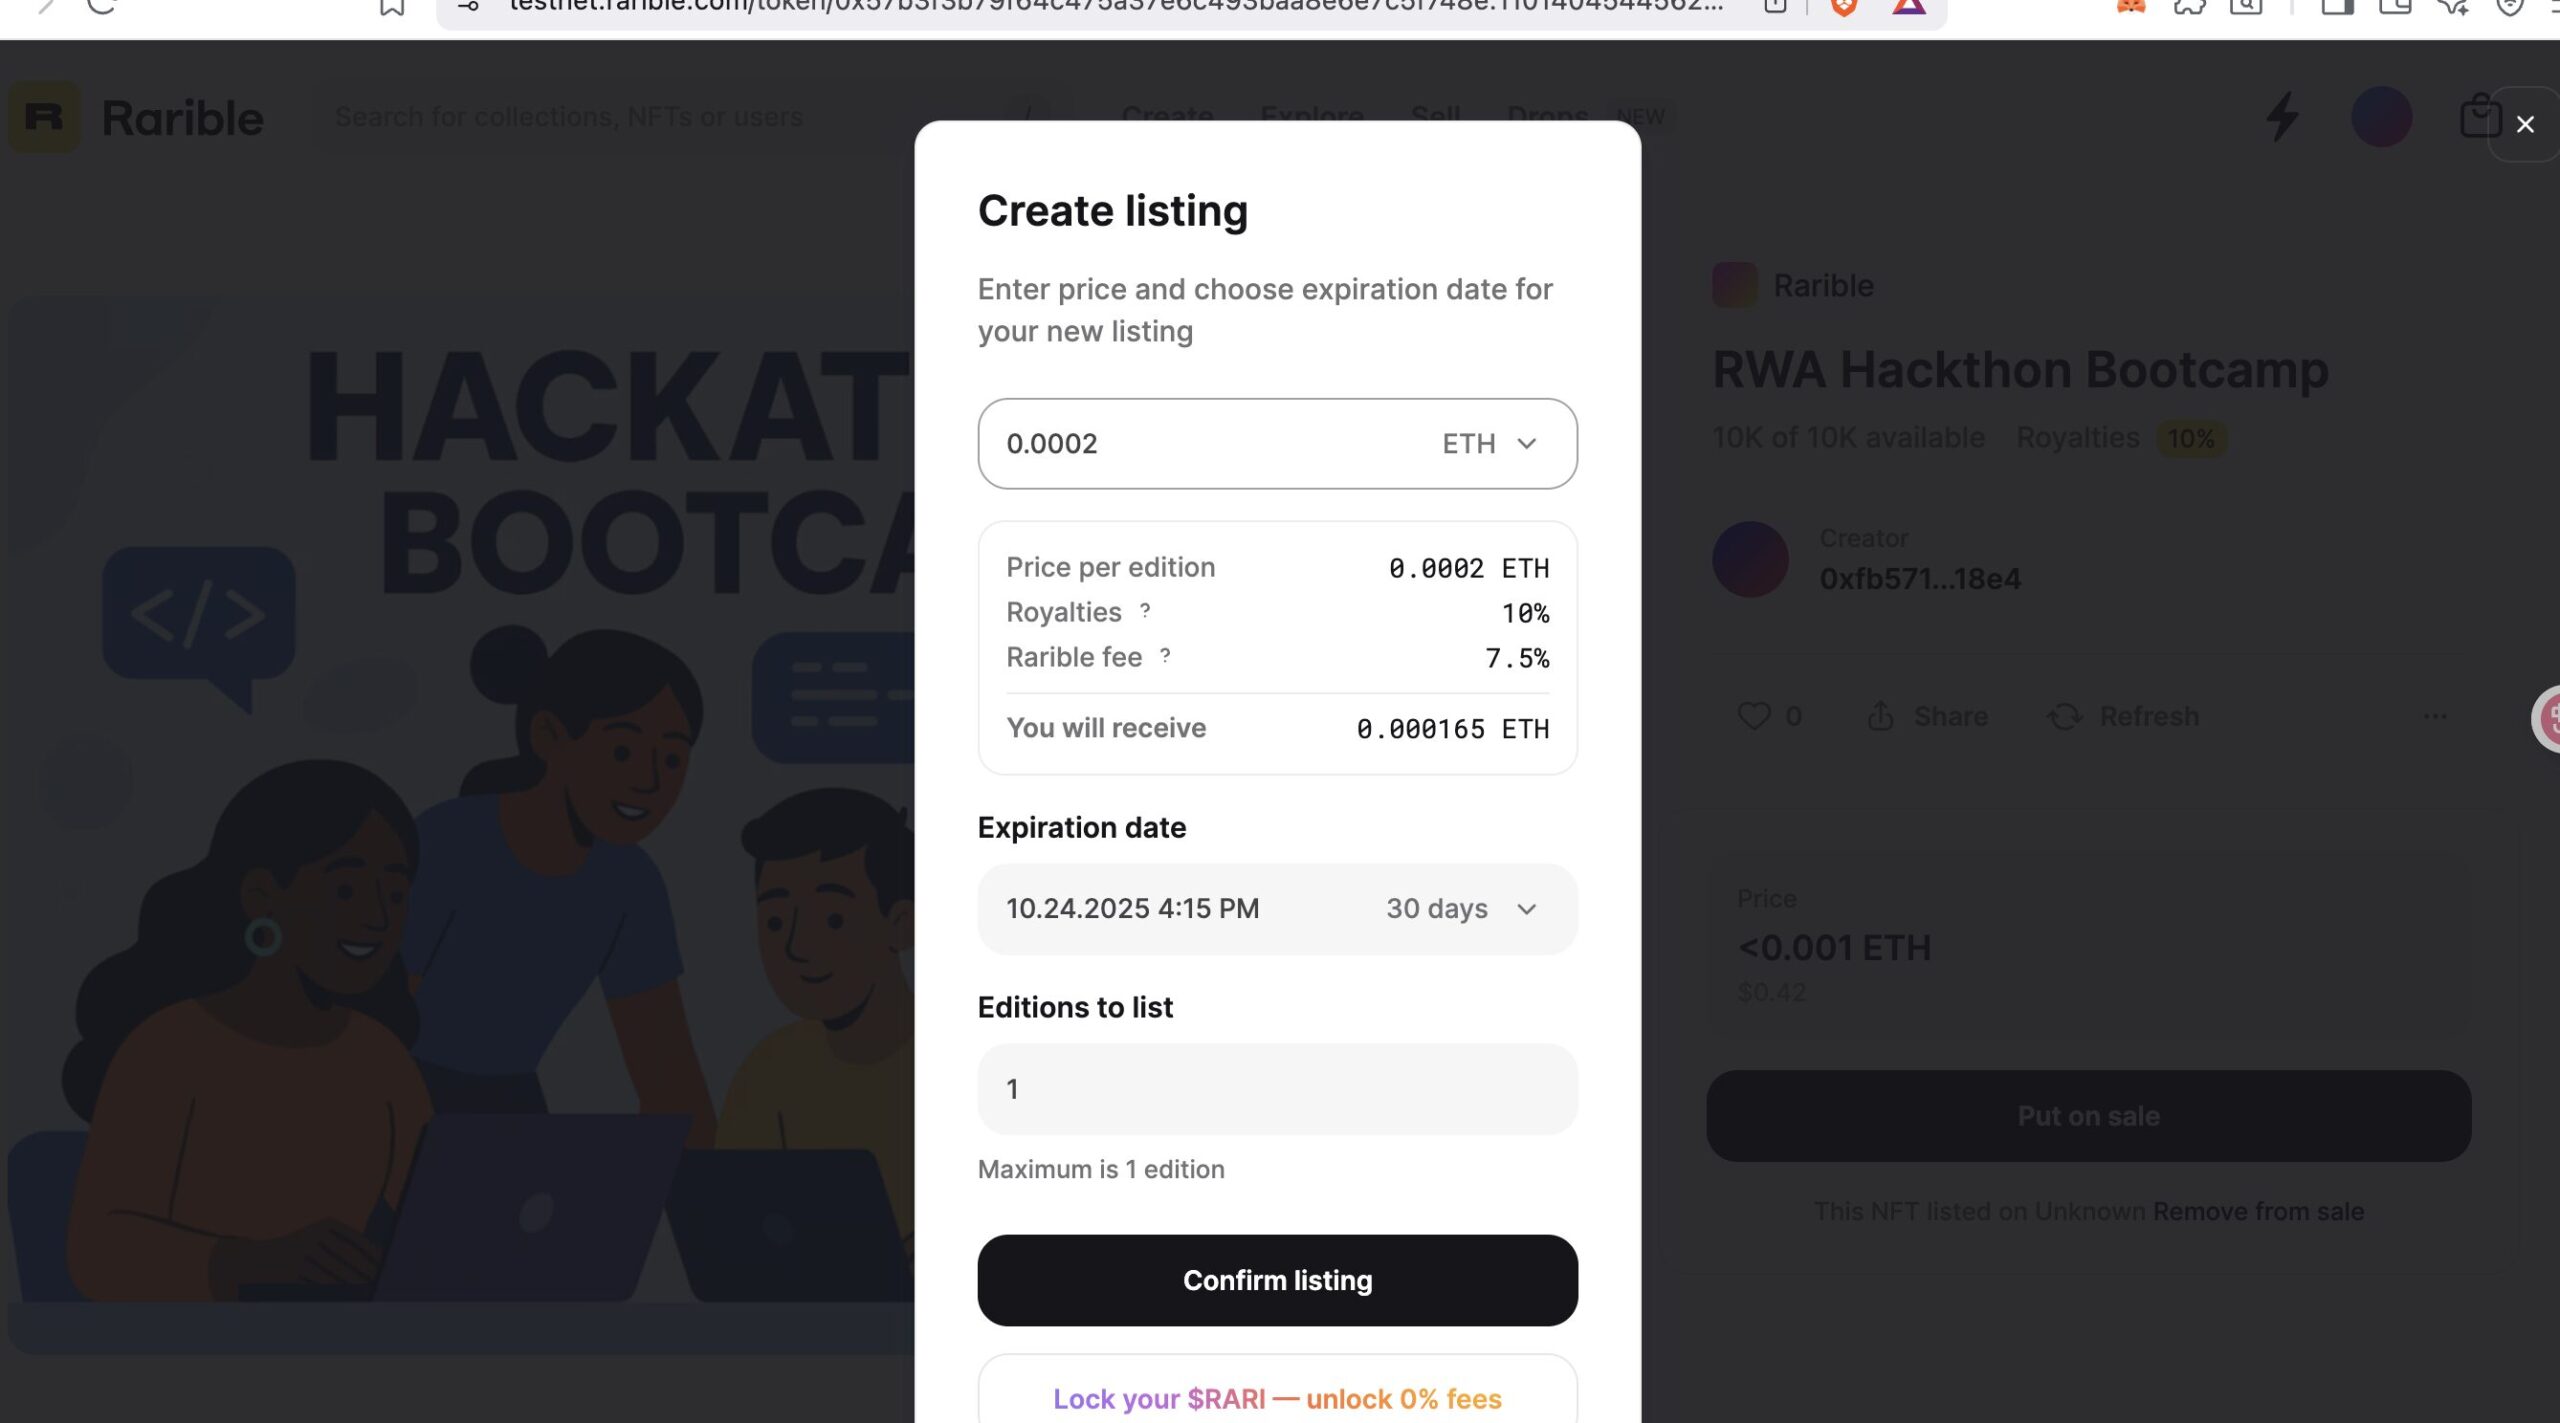Click the Rarible fee help icon
This screenshot has width=2560, height=1423.
[x=1165, y=655]
